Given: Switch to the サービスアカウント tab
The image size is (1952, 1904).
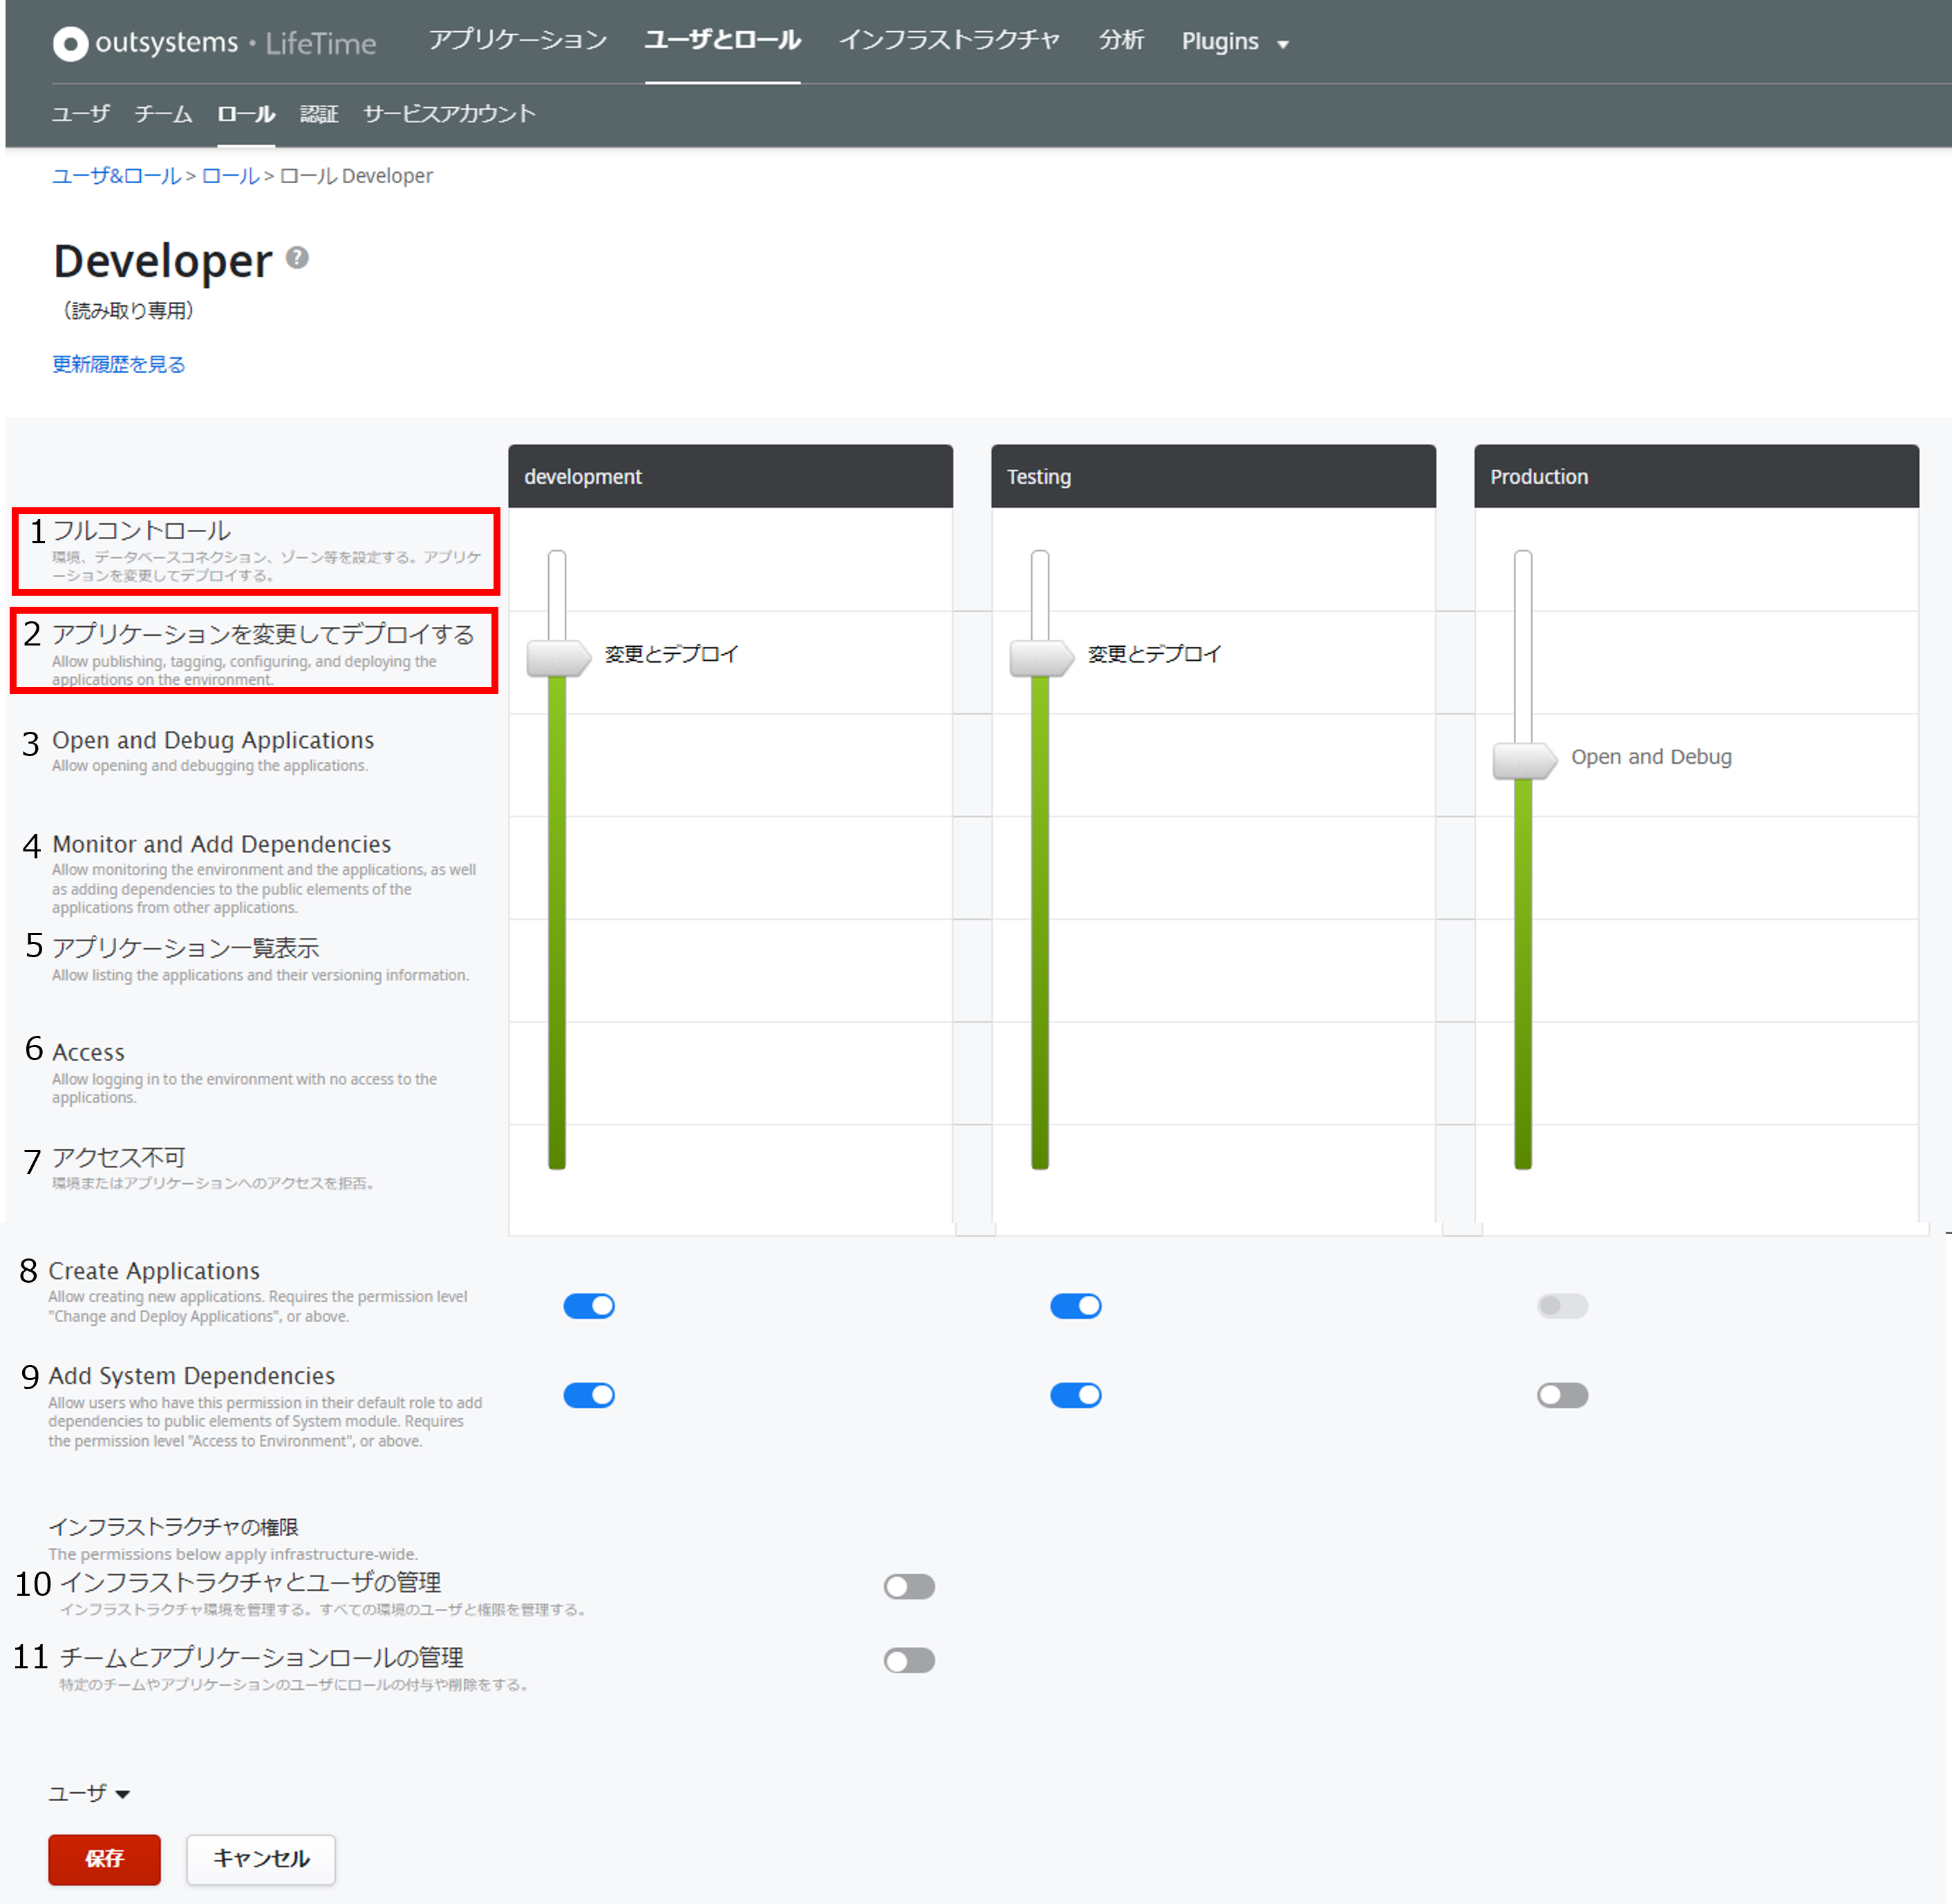Looking at the screenshot, I should pos(449,114).
